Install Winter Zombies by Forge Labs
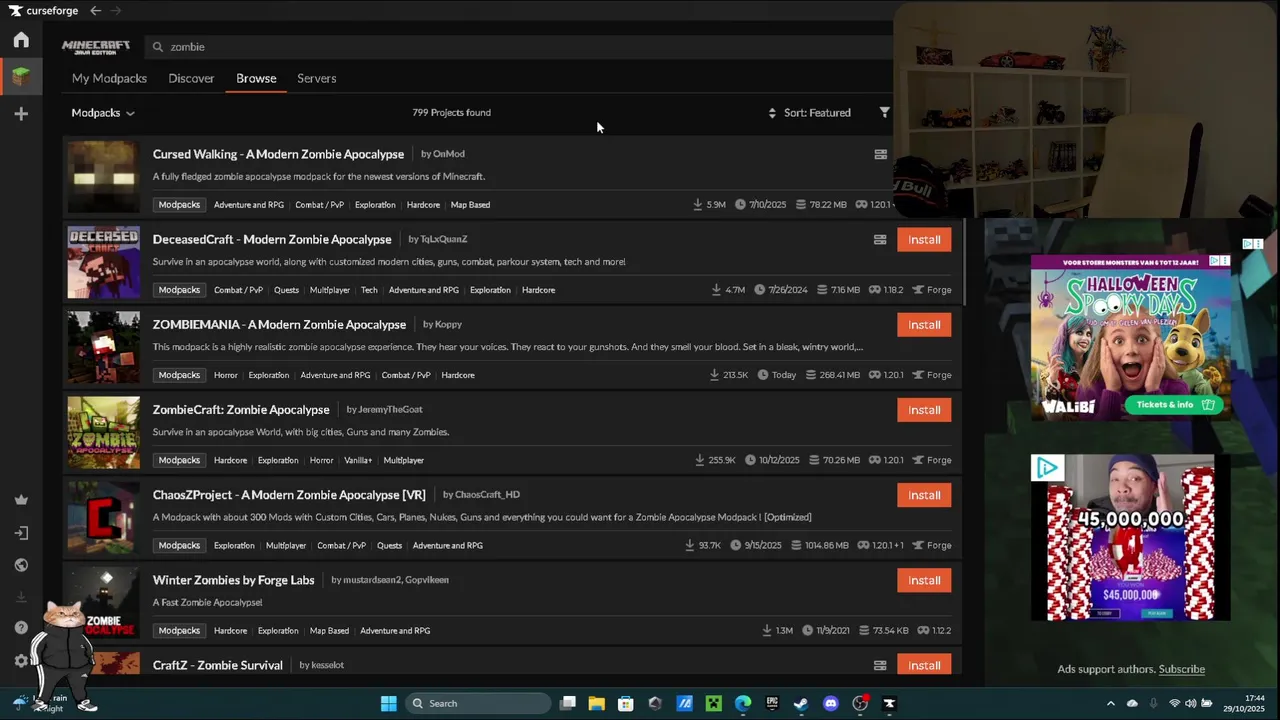1280x720 pixels. point(924,580)
